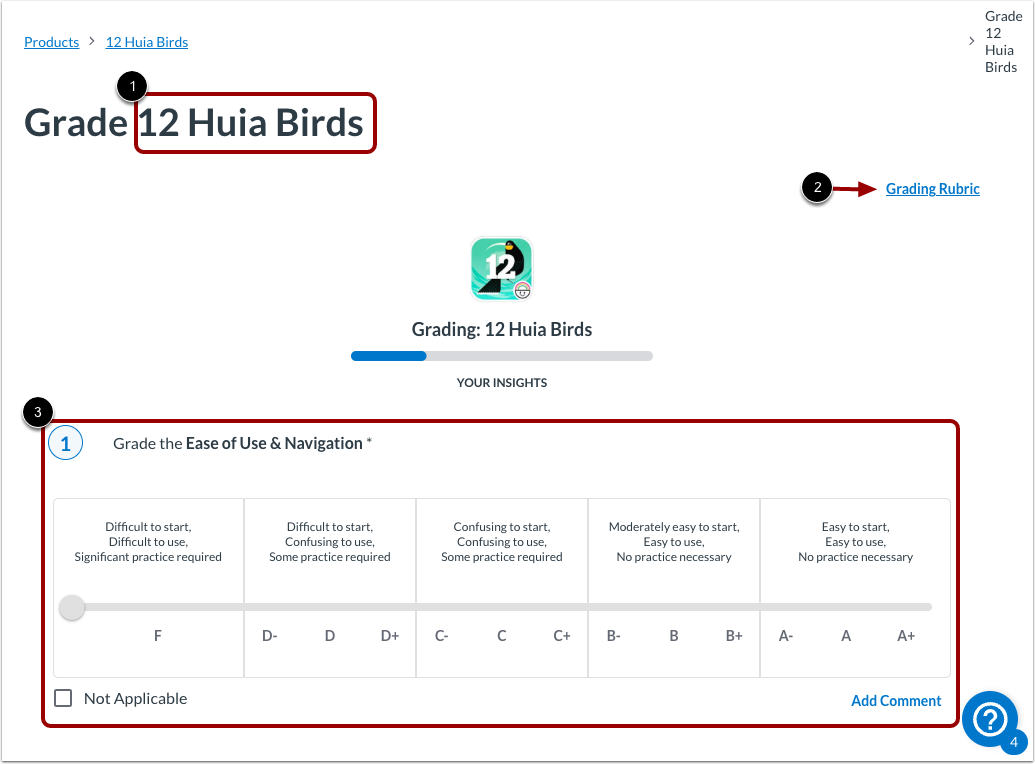Select the YOUR INSIGHTS section label
The width and height of the screenshot is (1035, 764).
click(x=501, y=382)
